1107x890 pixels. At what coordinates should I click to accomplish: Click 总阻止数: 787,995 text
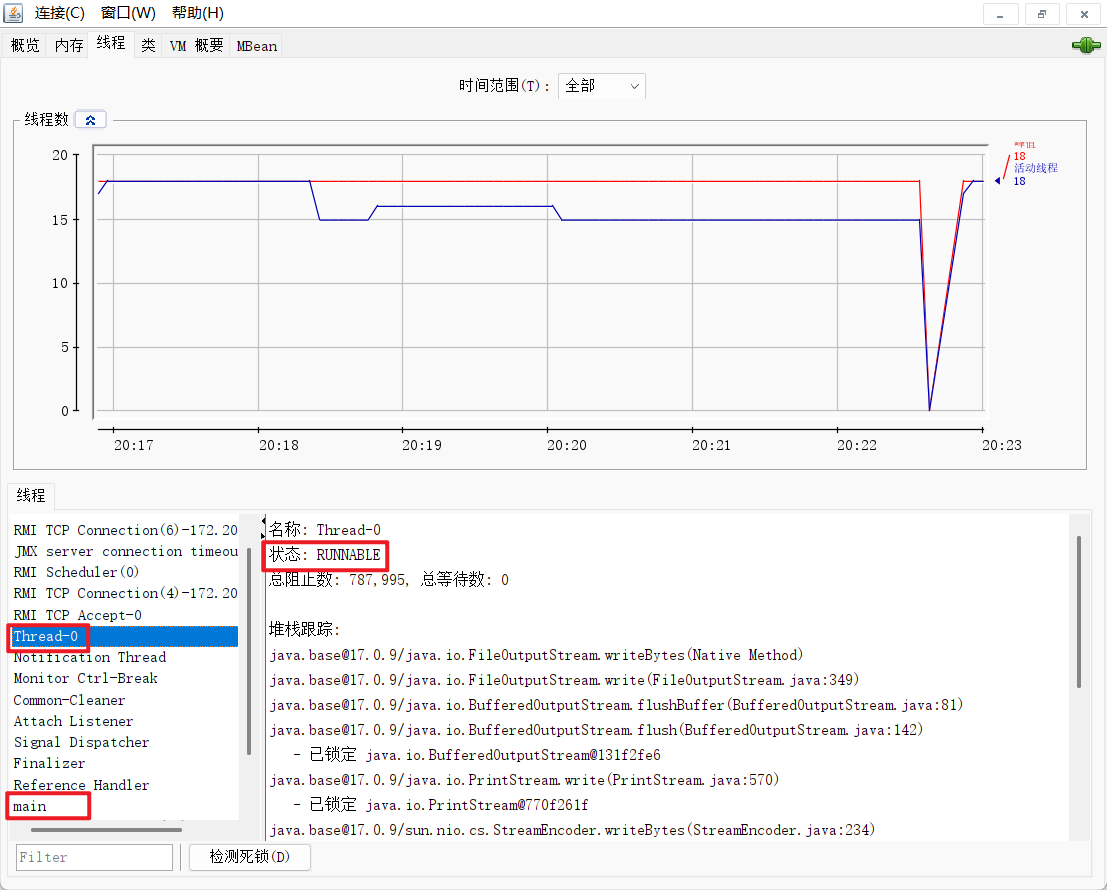coord(339,580)
